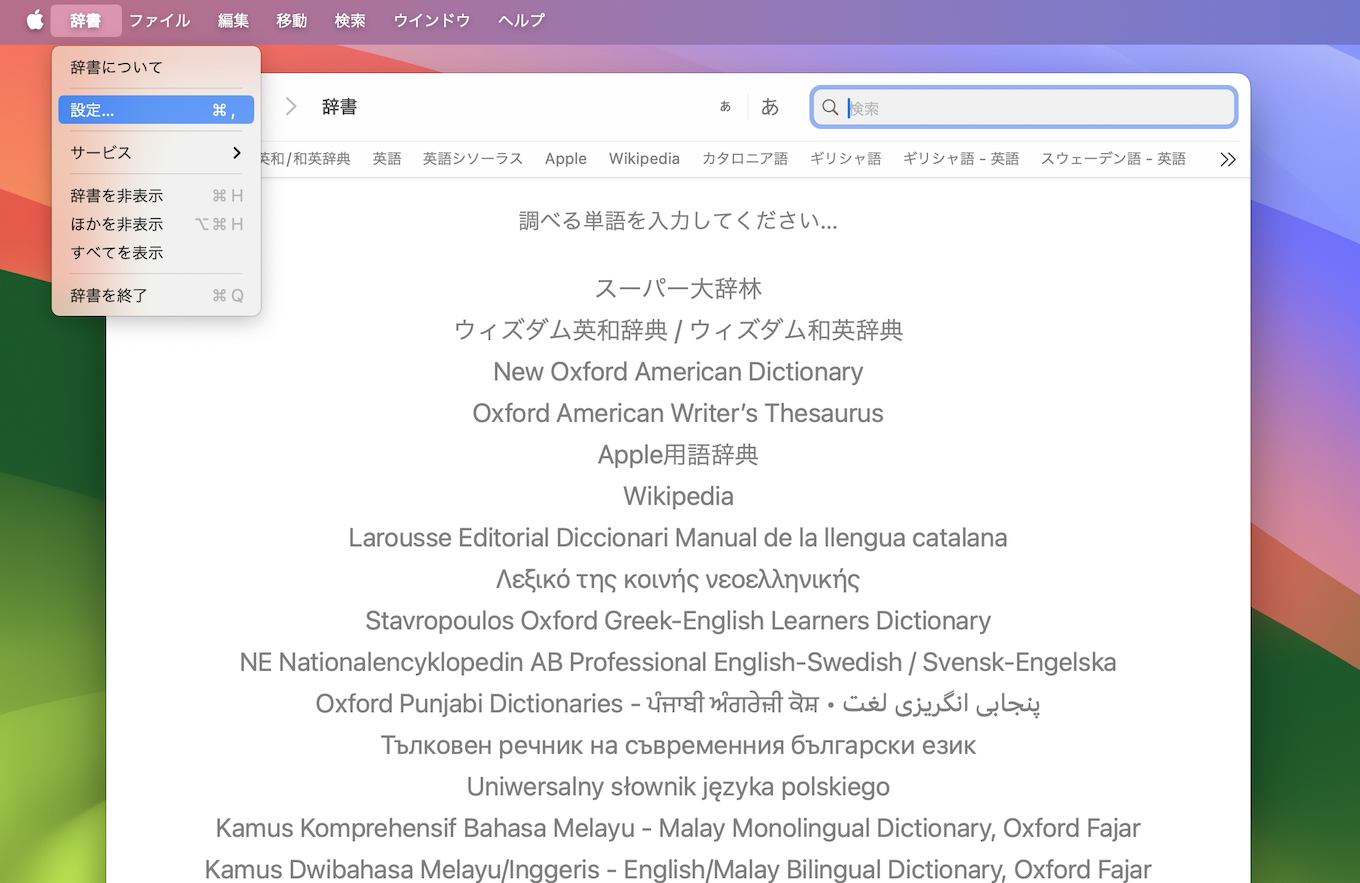Open the 辞書 app menu
Viewport: 1360px width, 883px height.
point(86,20)
